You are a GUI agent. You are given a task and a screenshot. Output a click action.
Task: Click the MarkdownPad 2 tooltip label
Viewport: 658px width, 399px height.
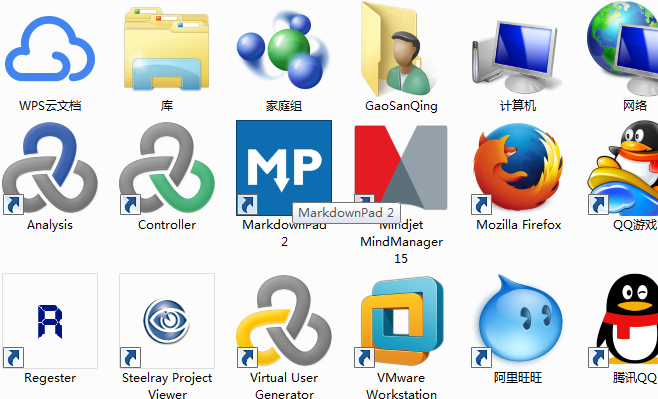(346, 213)
